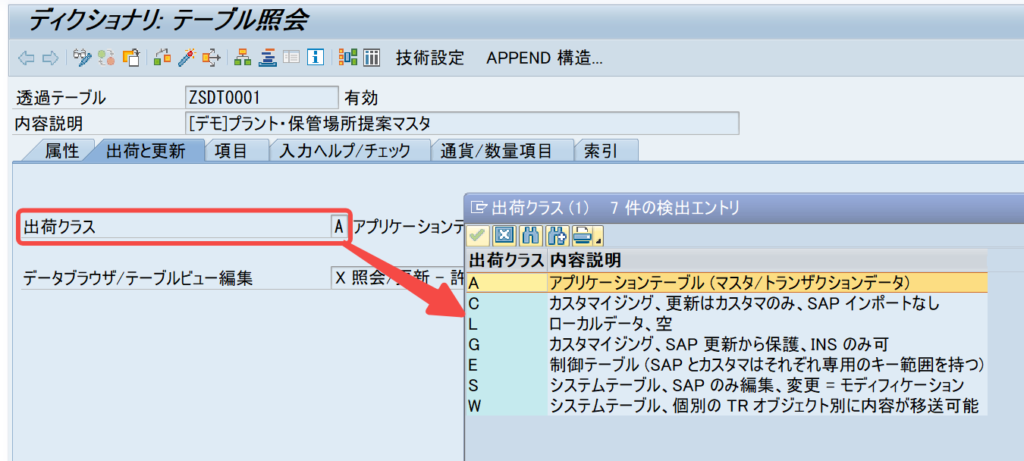Click 技術設定 button
Screen dimensions: 1024x461
pos(430,57)
